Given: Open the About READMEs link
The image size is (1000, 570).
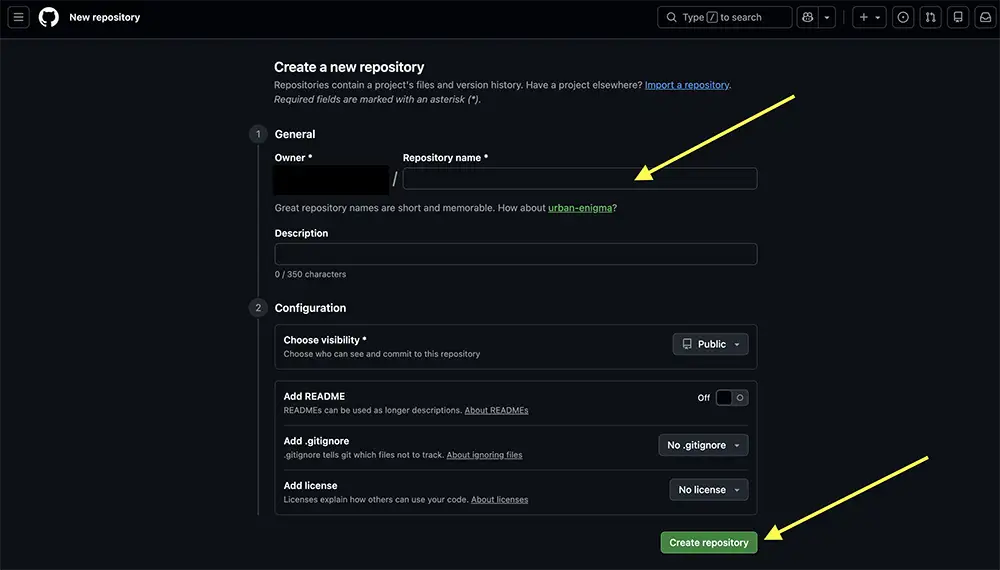Looking at the screenshot, I should pyautogui.click(x=496, y=410).
